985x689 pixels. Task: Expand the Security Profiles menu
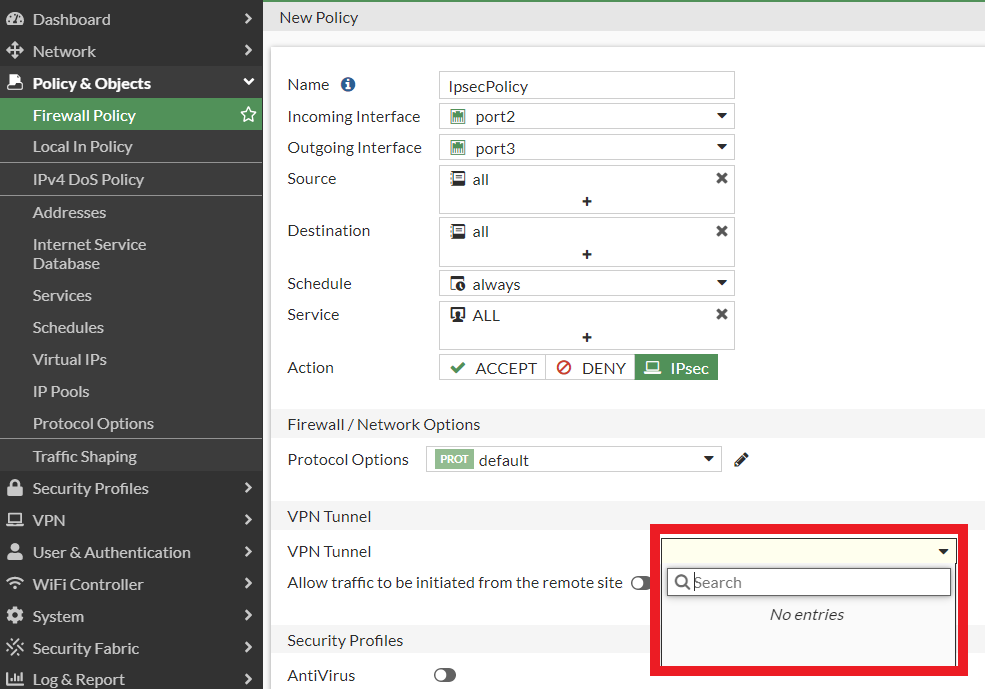(x=131, y=488)
